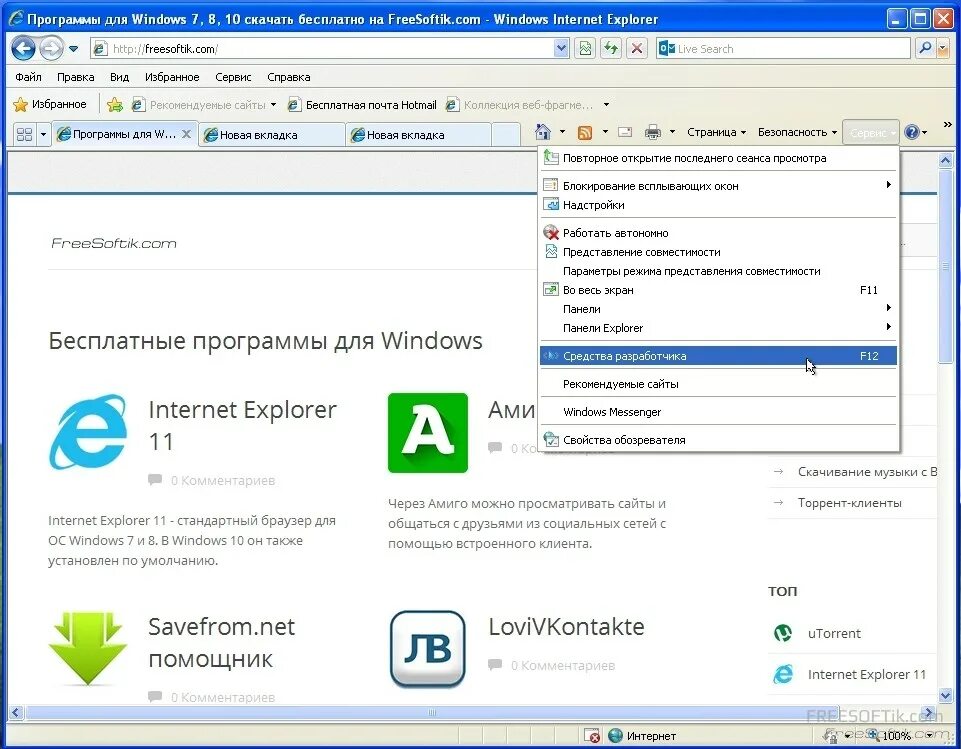The image size is (961, 749).
Task: Select Во весь экран menu item
Action: [x=718, y=290]
